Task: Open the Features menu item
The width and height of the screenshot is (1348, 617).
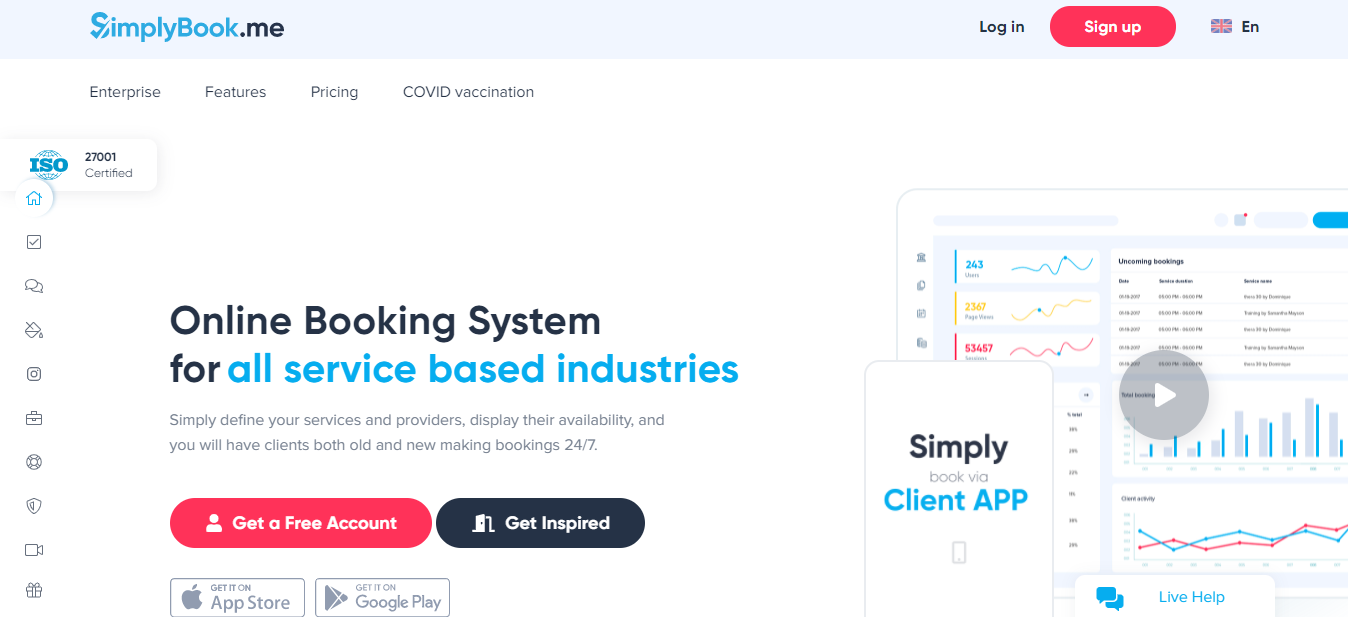Action: 235,92
